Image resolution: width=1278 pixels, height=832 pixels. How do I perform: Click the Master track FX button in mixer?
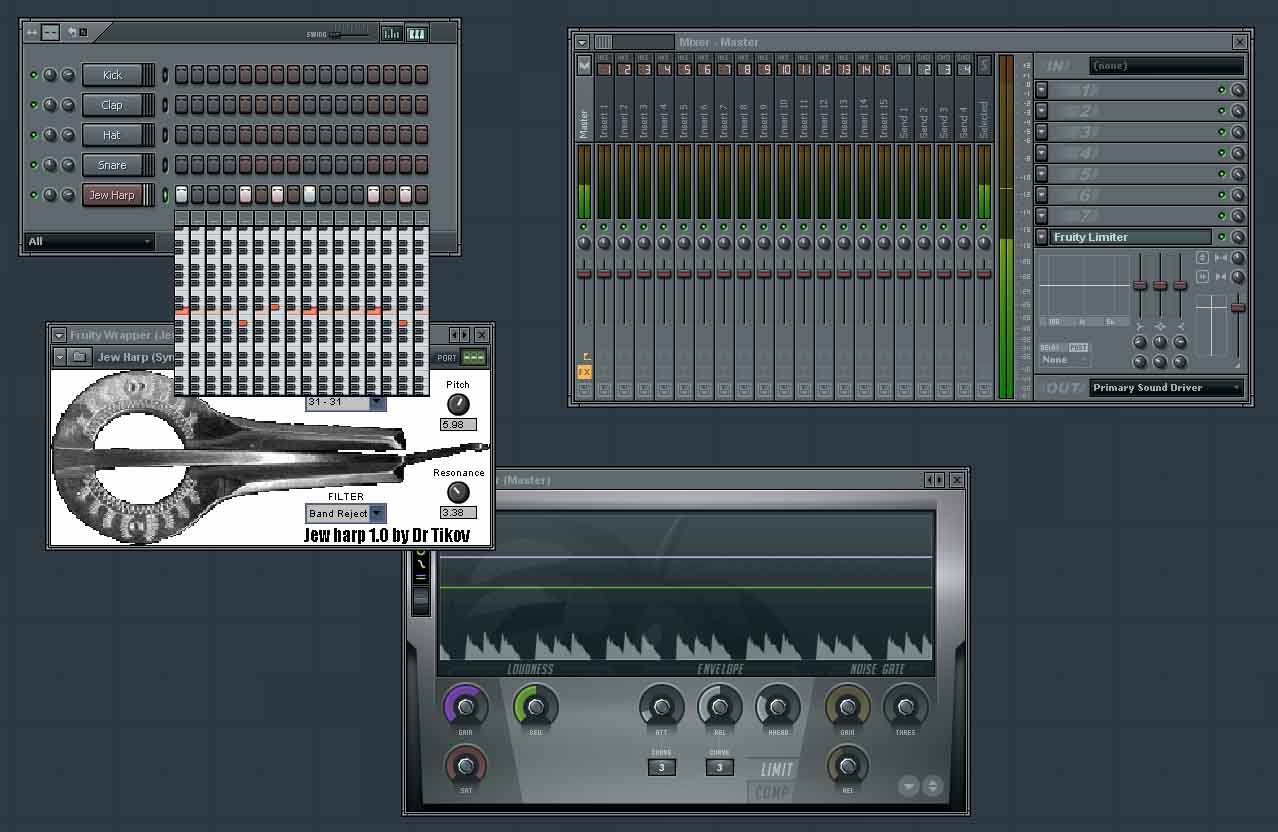(x=584, y=372)
